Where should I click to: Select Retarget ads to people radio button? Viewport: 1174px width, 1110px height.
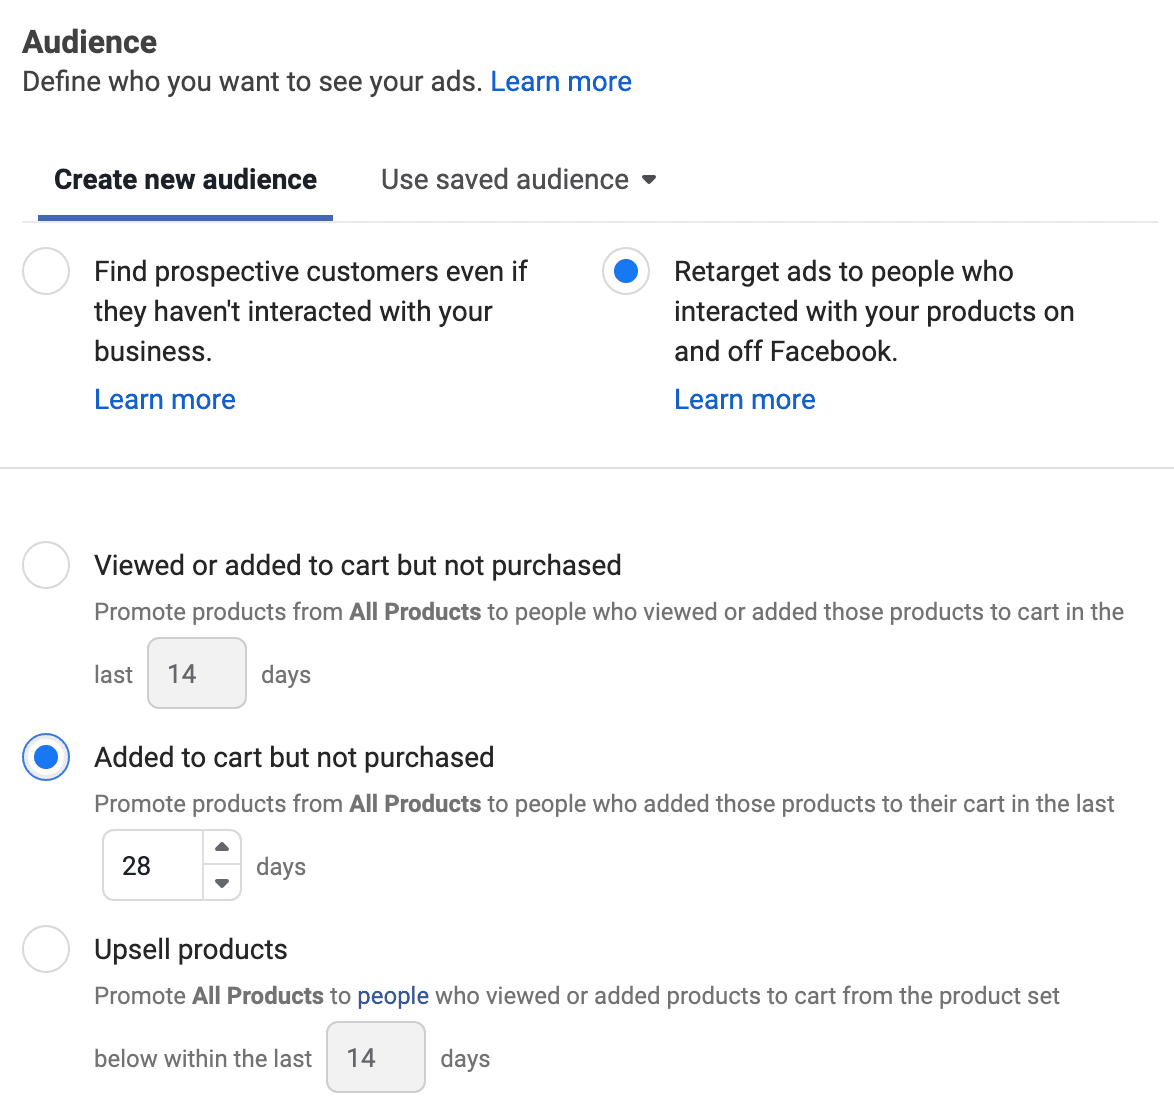[x=626, y=272]
